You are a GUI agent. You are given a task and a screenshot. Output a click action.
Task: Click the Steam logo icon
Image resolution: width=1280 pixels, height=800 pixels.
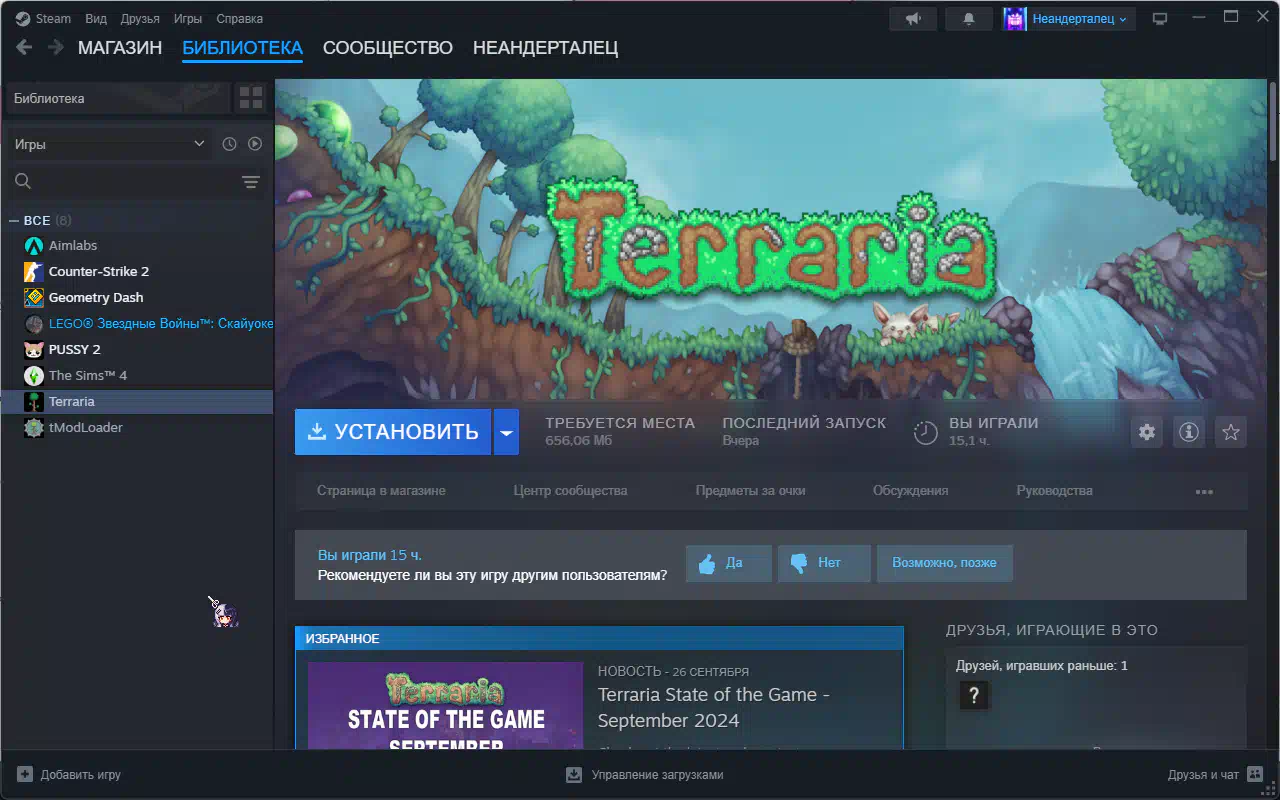22,19
